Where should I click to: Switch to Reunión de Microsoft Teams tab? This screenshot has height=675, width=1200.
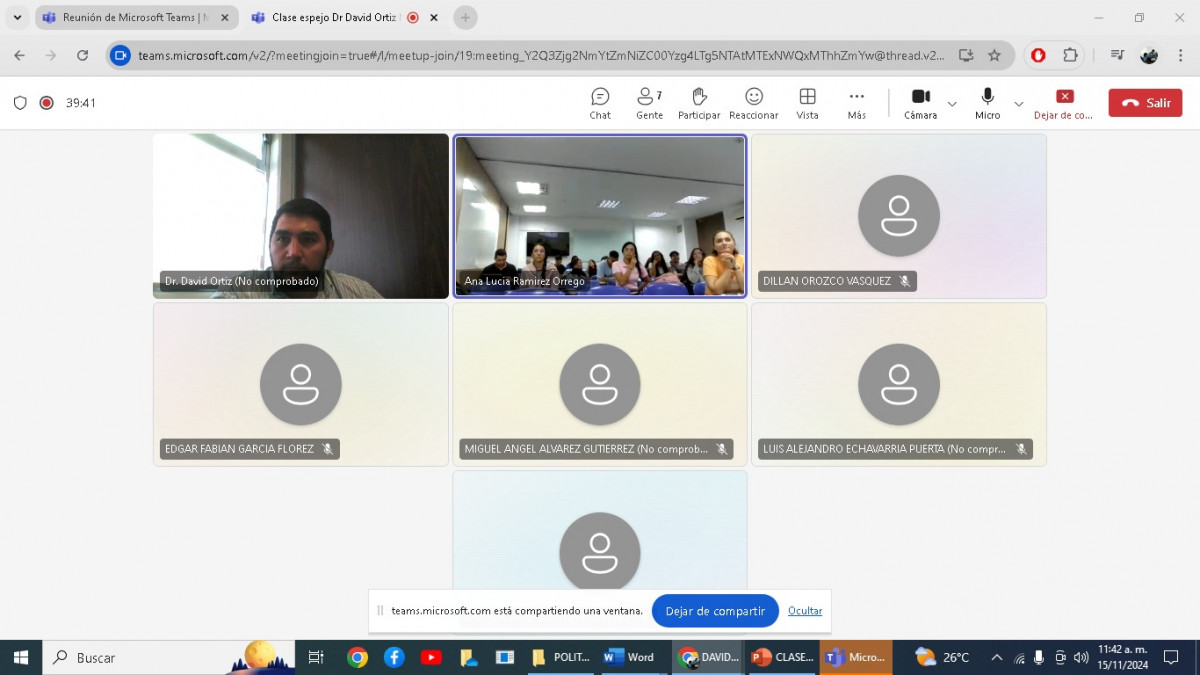tap(130, 18)
